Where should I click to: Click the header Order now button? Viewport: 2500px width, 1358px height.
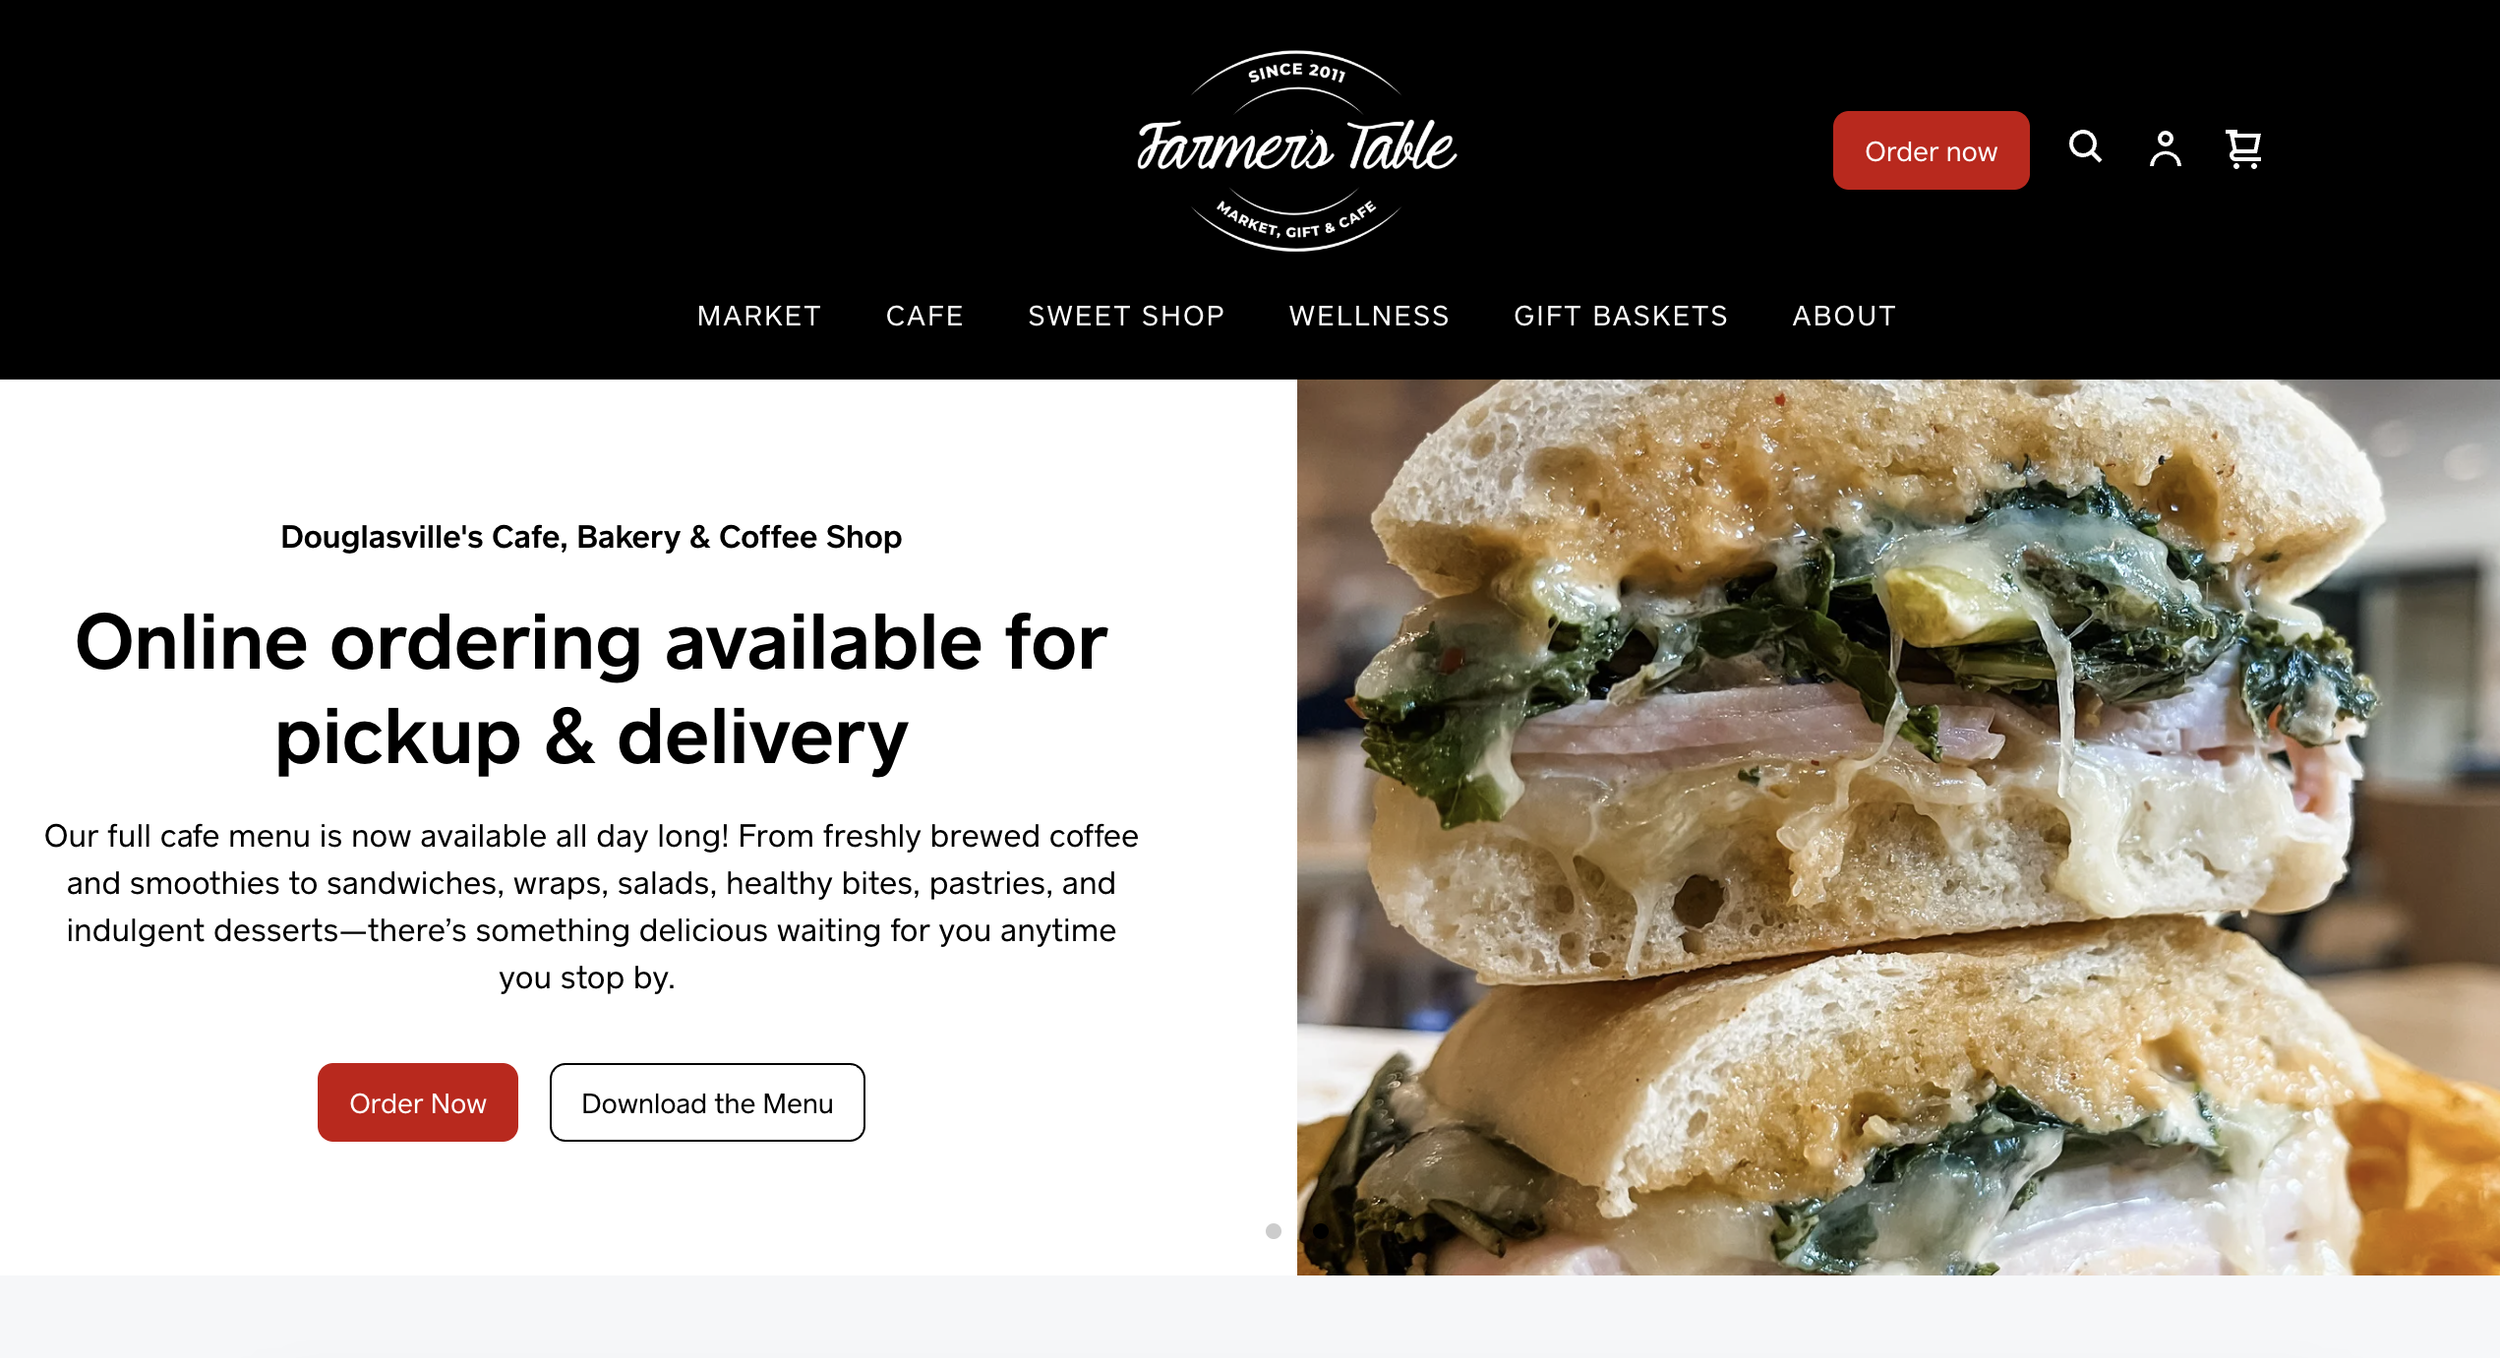(1931, 151)
